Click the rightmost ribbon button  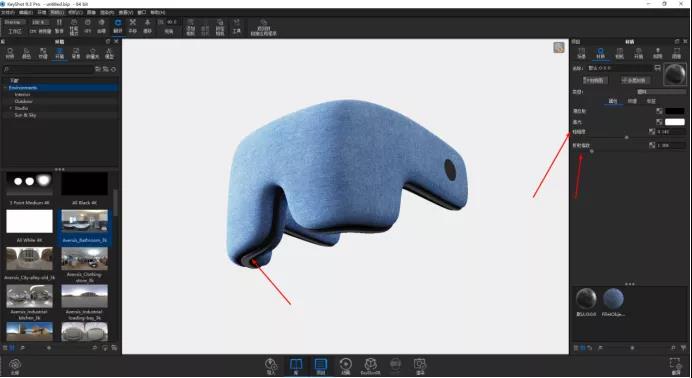[x=263, y=27]
